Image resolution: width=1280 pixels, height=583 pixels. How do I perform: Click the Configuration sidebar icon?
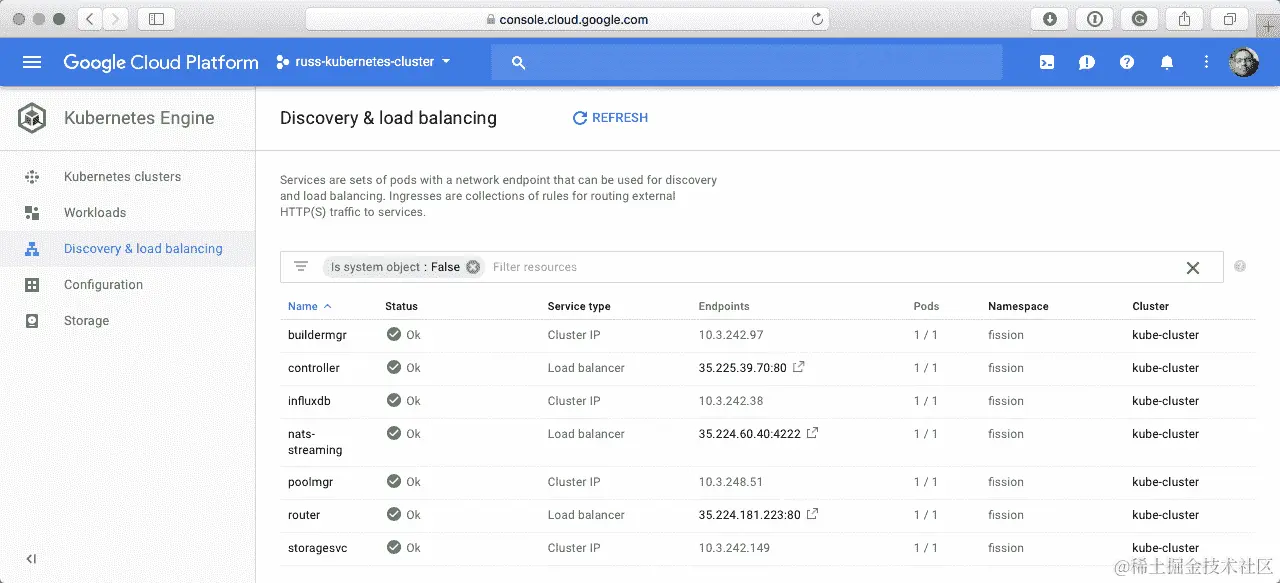[x=32, y=285]
